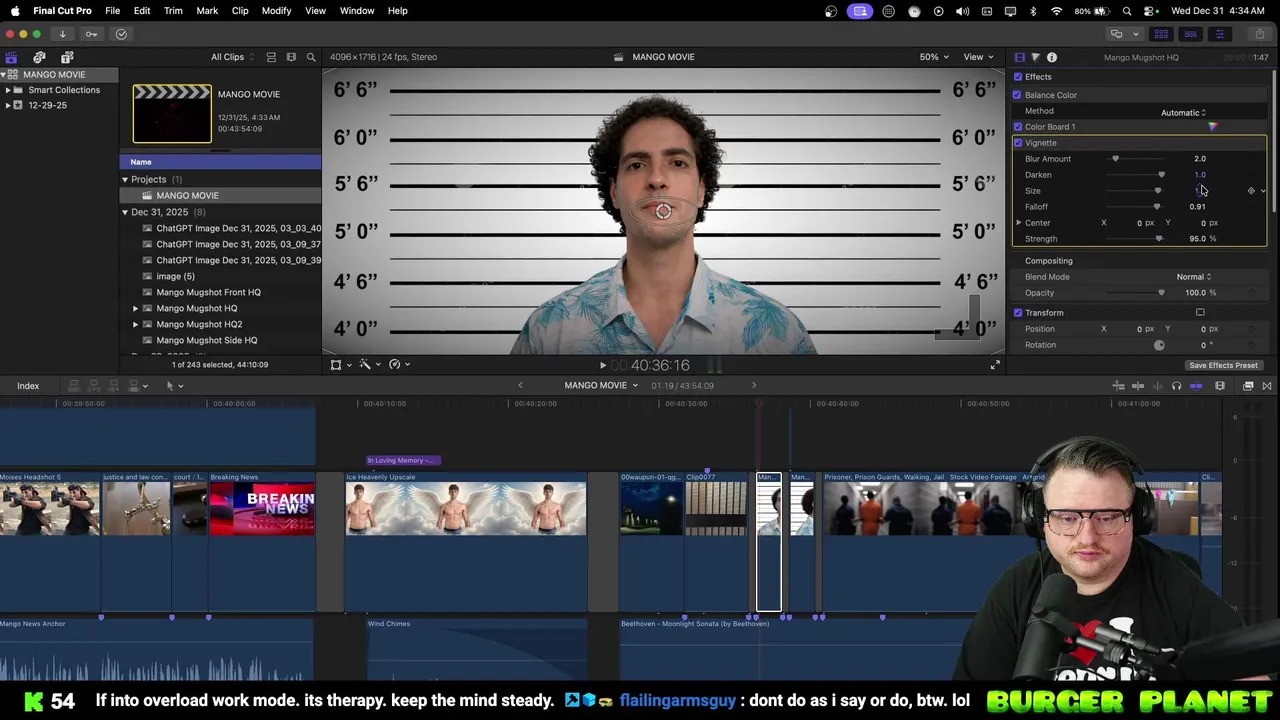Image resolution: width=1280 pixels, height=720 pixels.
Task: Uncheck the Transform checkbox
Action: click(x=1018, y=313)
